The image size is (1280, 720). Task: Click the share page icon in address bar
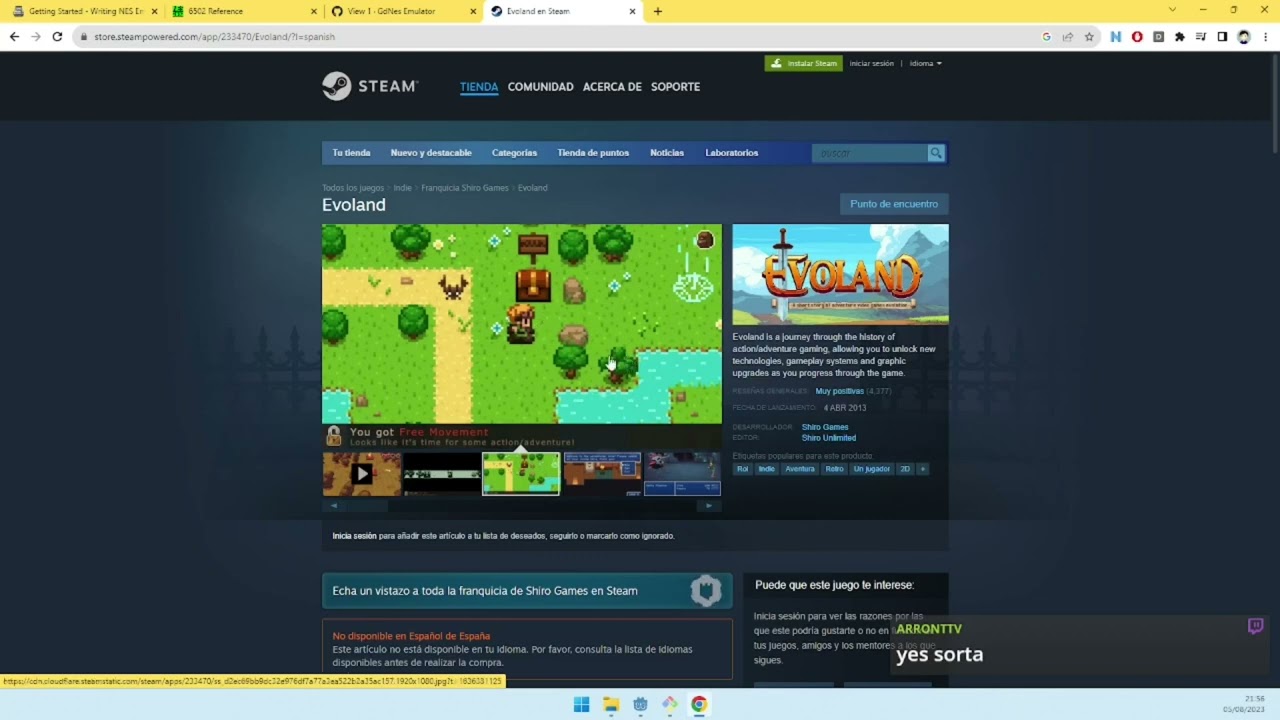pos(1068,37)
